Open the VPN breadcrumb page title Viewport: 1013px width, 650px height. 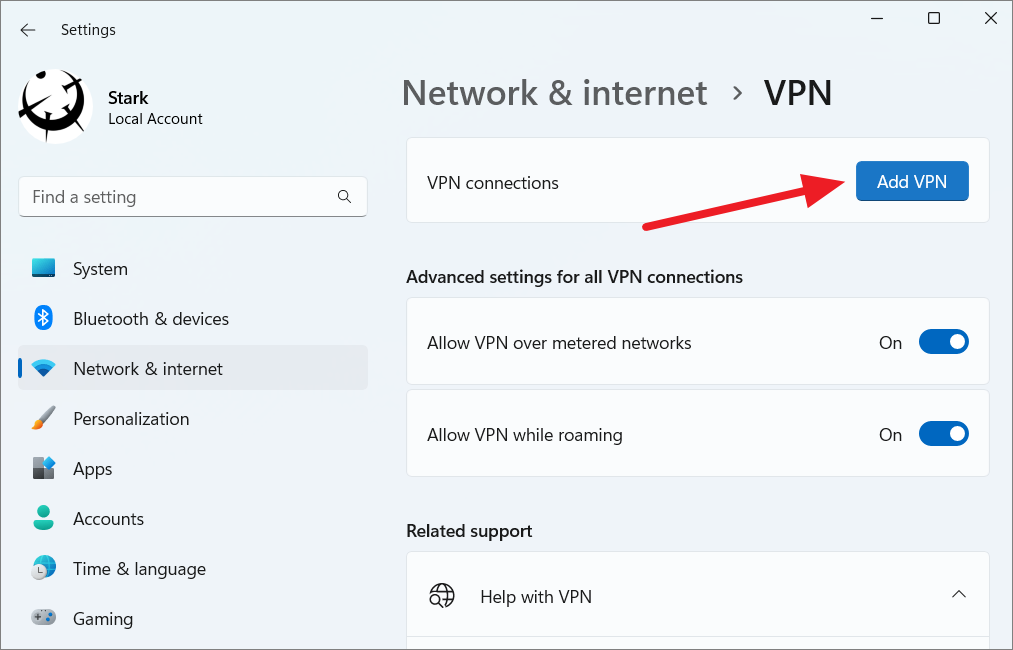[x=798, y=92]
